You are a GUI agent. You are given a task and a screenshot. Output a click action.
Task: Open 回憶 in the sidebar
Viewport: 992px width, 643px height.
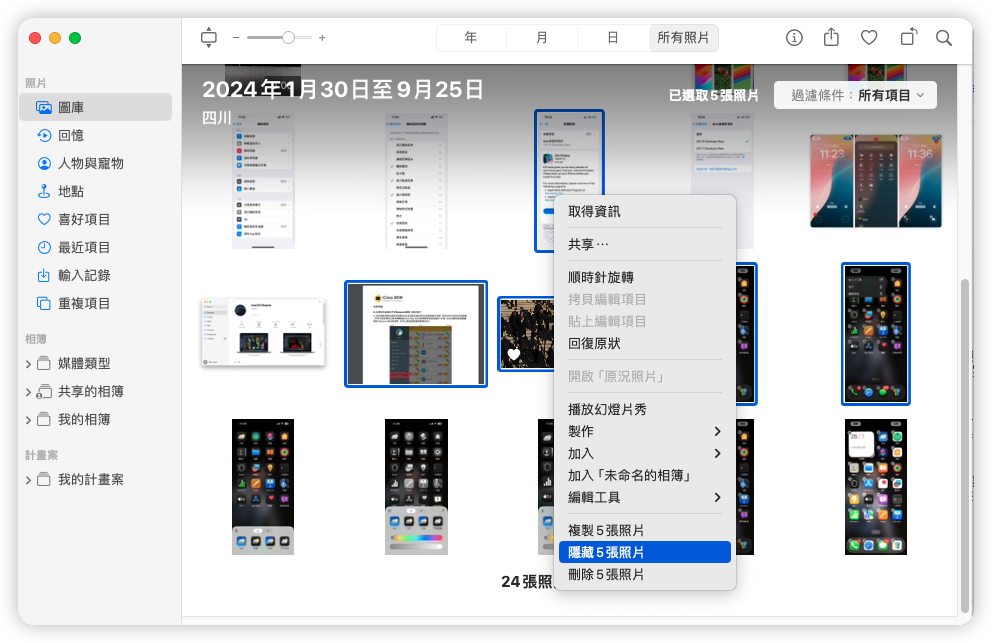click(96, 135)
